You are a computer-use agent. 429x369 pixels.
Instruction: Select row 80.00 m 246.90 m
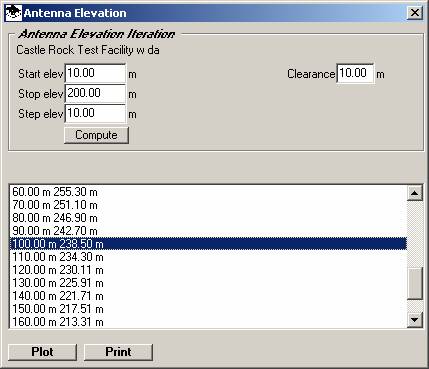coord(208,218)
